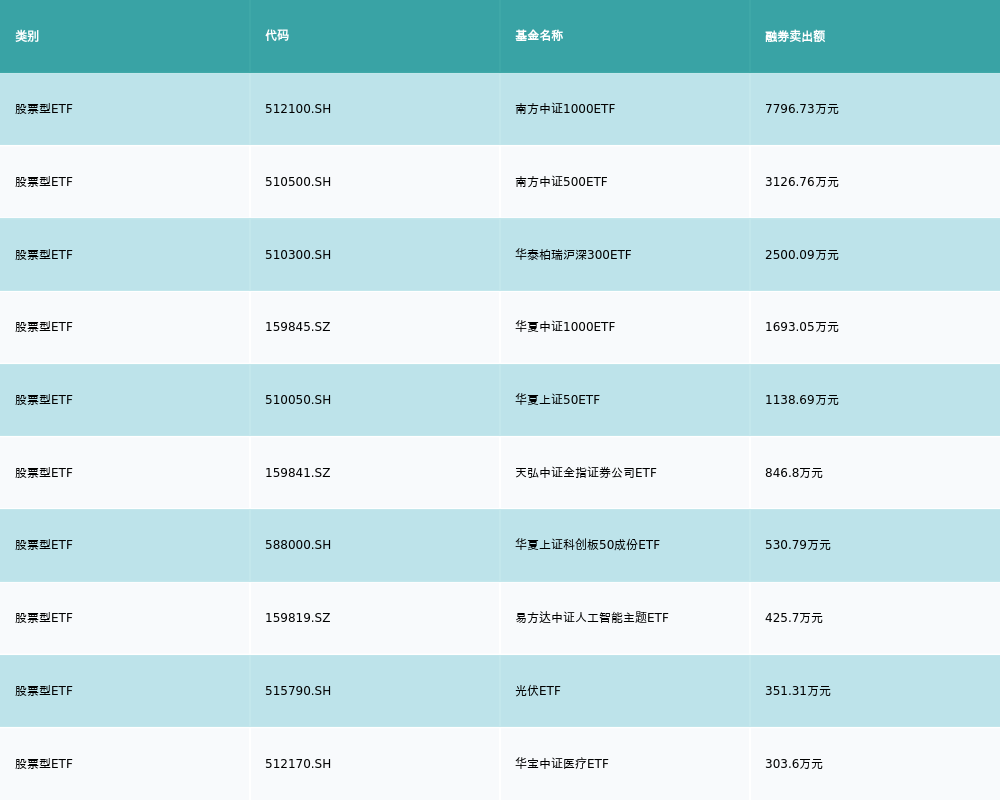Select the 303.6万元 amount cell
The width and height of the screenshot is (1000, 800).
pyautogui.click(x=794, y=764)
